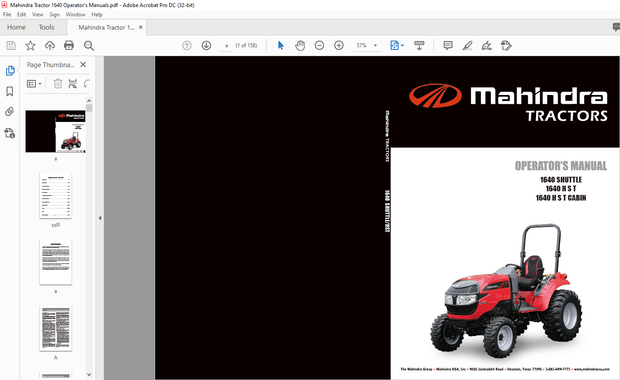Rotate page icon in thumbnails panel
Screen dimensions: 620x380
[86, 83]
